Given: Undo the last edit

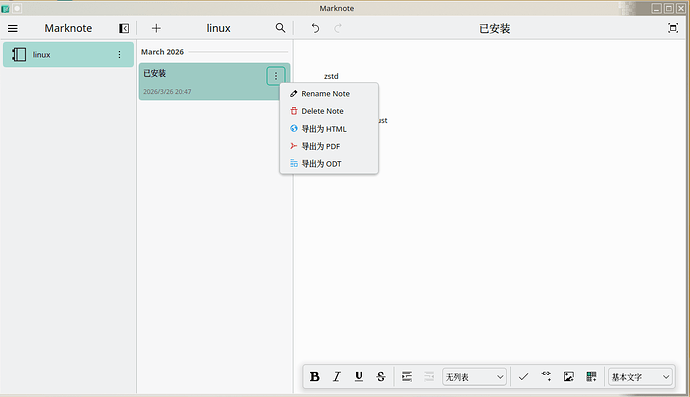Looking at the screenshot, I should coord(315,28).
